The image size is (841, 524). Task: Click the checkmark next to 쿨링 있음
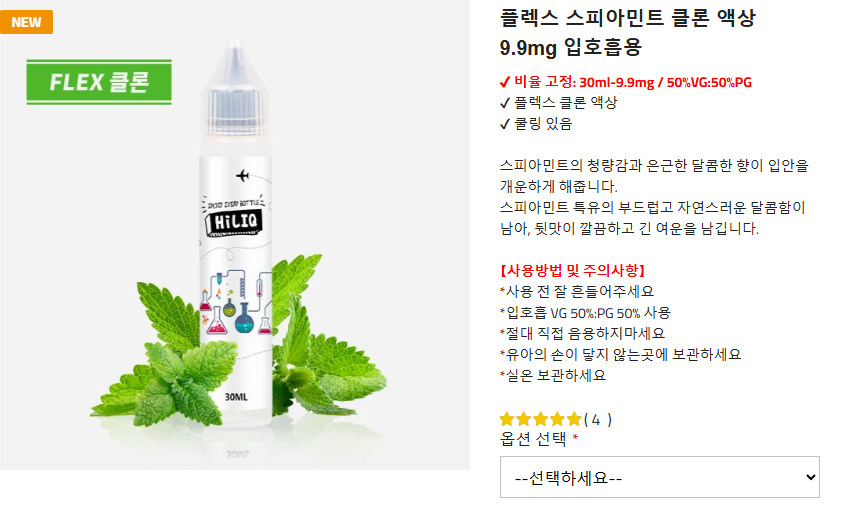505,124
